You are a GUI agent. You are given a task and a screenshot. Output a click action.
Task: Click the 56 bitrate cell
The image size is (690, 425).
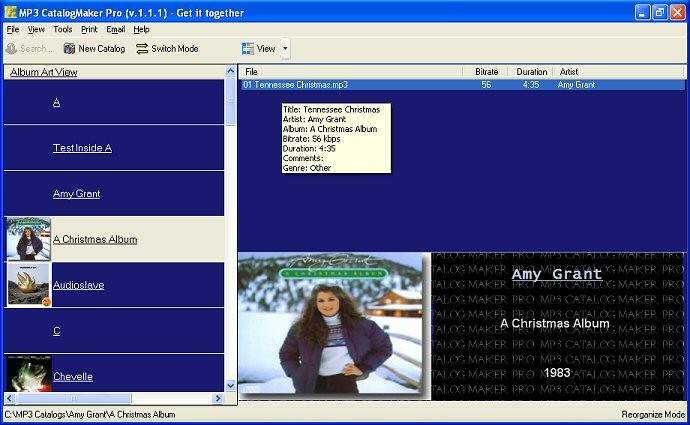(486, 85)
